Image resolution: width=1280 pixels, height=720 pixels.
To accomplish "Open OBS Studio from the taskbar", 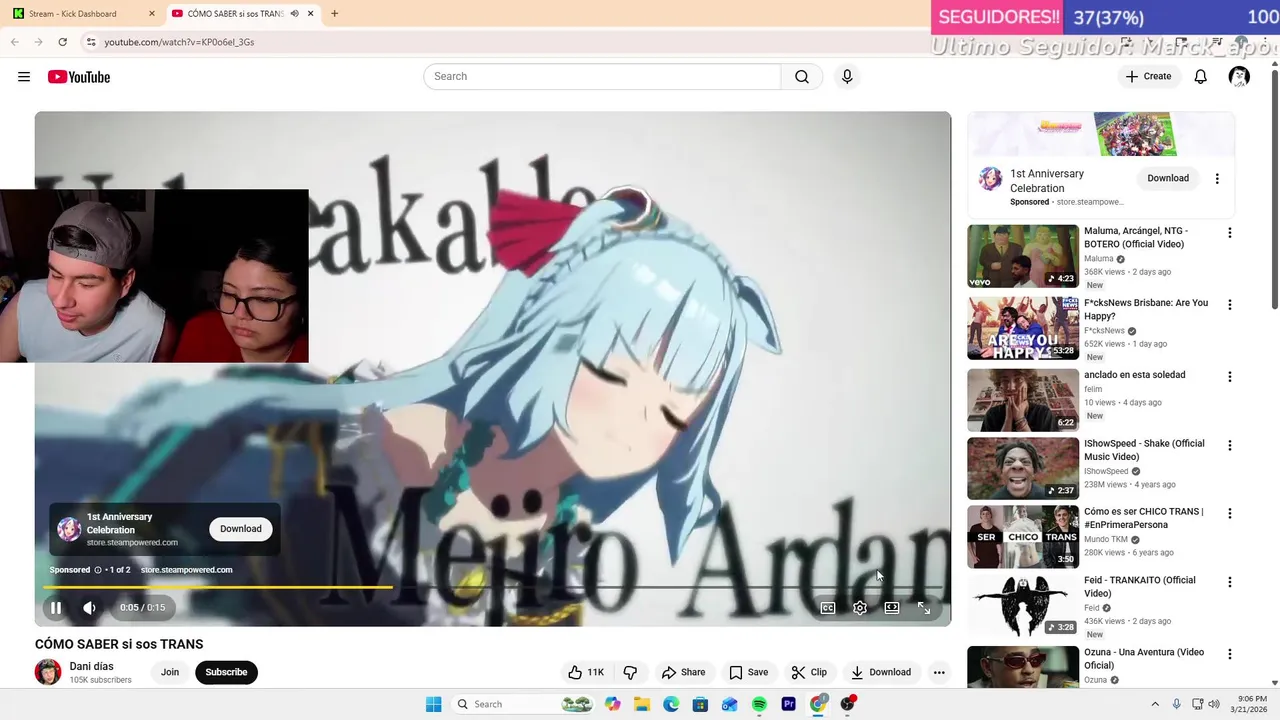I will coord(848,704).
